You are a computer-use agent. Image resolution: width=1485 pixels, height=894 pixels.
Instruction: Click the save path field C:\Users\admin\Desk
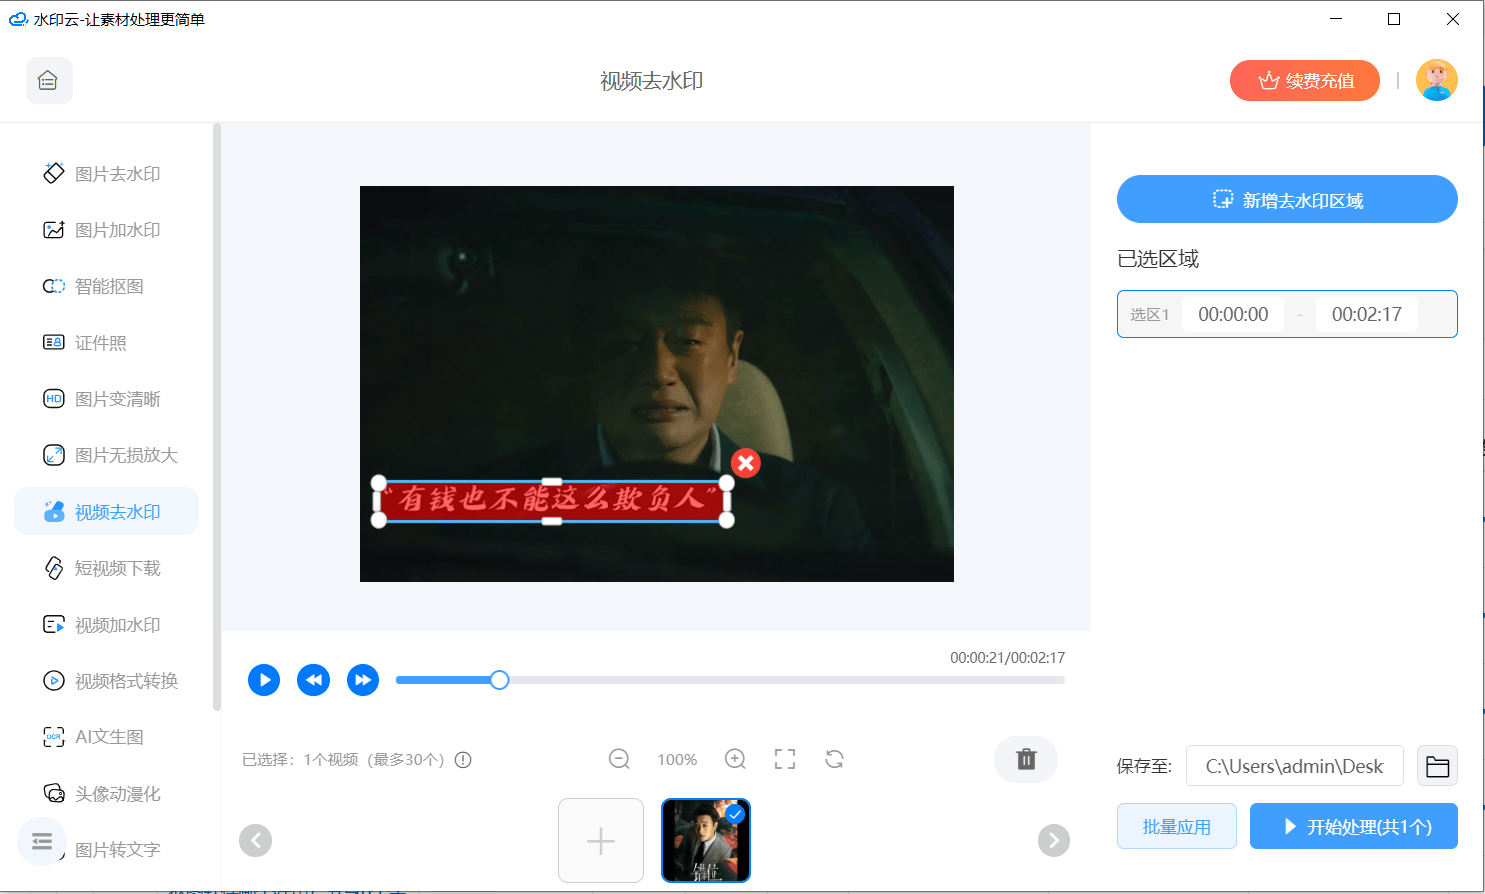click(x=1295, y=766)
